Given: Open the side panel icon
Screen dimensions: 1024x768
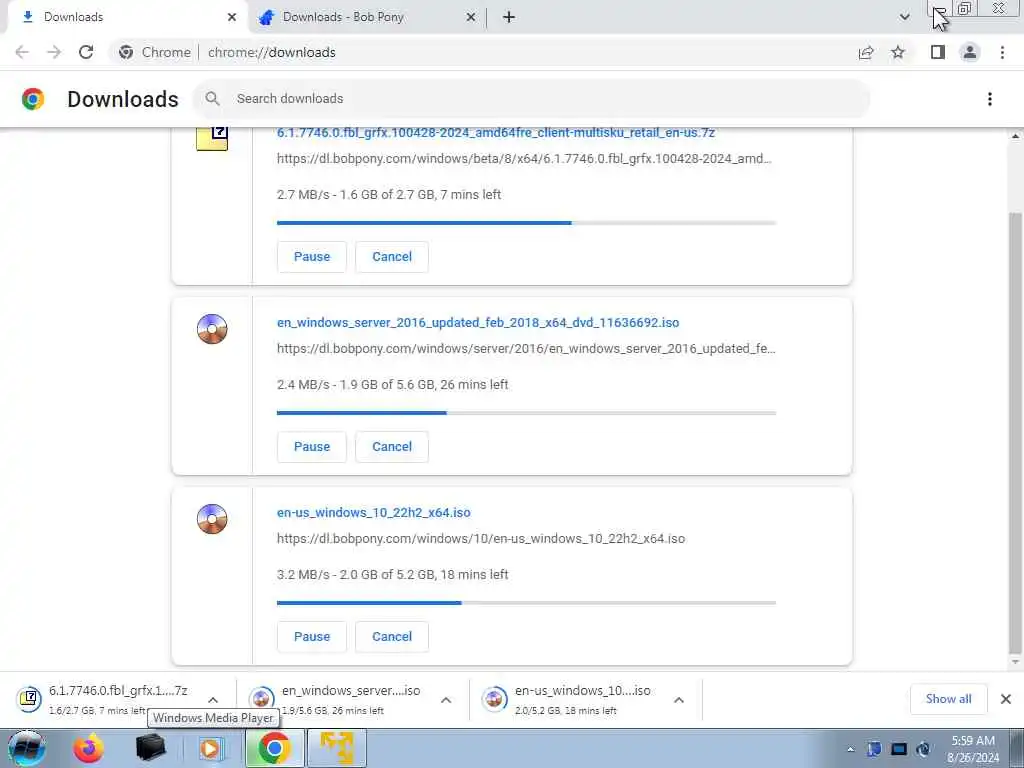Looking at the screenshot, I should [938, 52].
